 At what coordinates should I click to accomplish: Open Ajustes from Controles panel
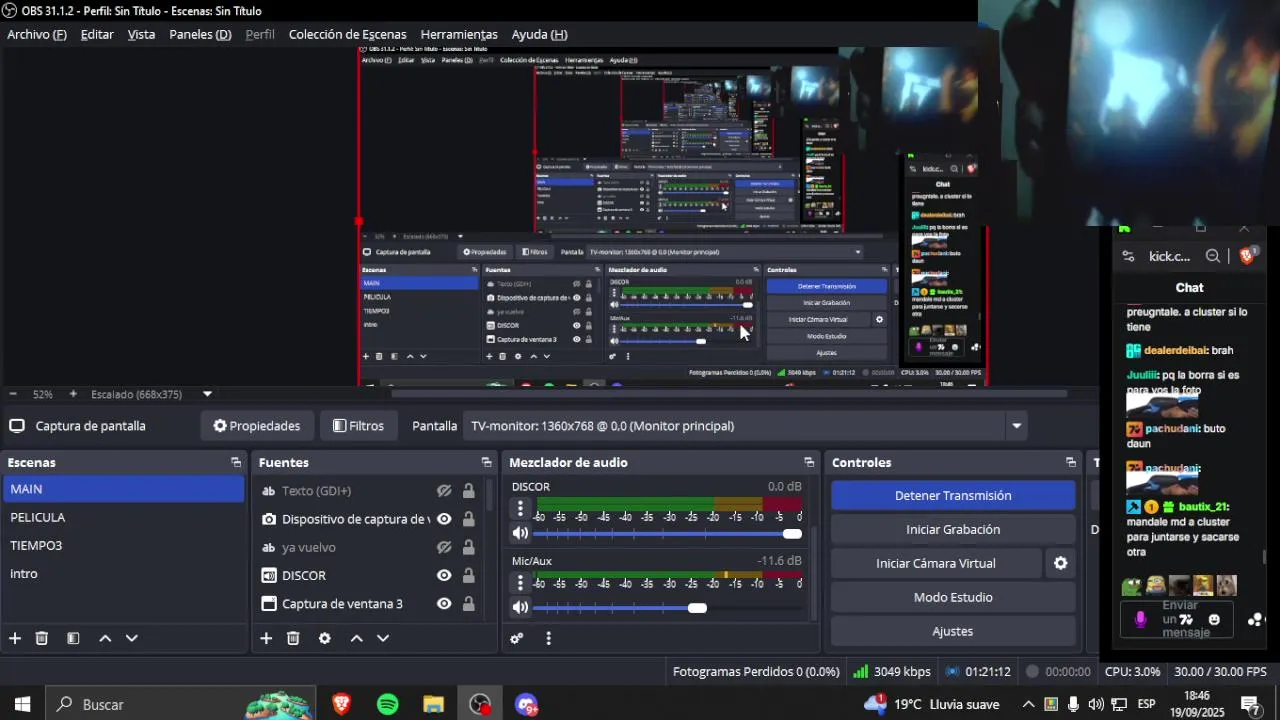click(x=953, y=631)
